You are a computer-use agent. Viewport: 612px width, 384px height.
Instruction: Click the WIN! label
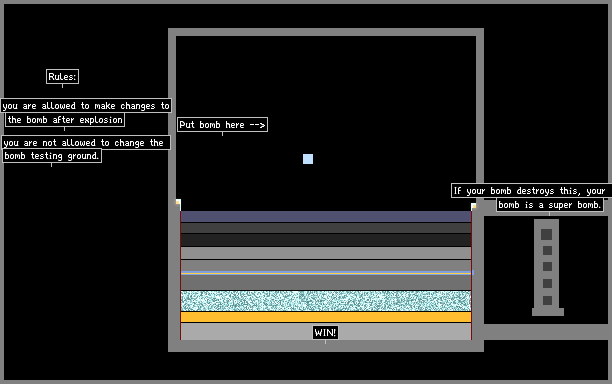point(325,332)
